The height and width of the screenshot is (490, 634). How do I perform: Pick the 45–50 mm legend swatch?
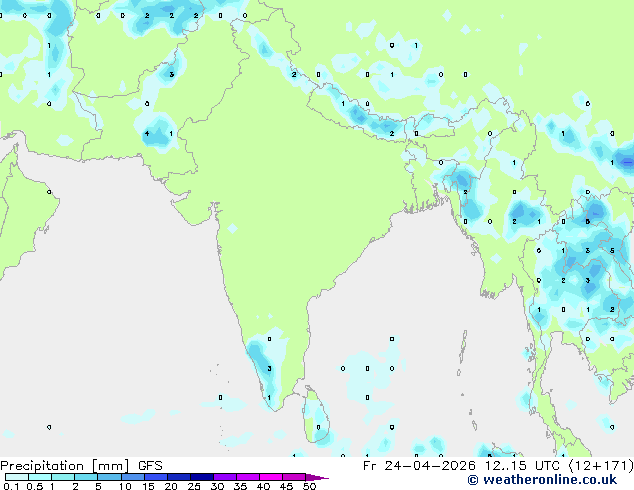click(294, 477)
